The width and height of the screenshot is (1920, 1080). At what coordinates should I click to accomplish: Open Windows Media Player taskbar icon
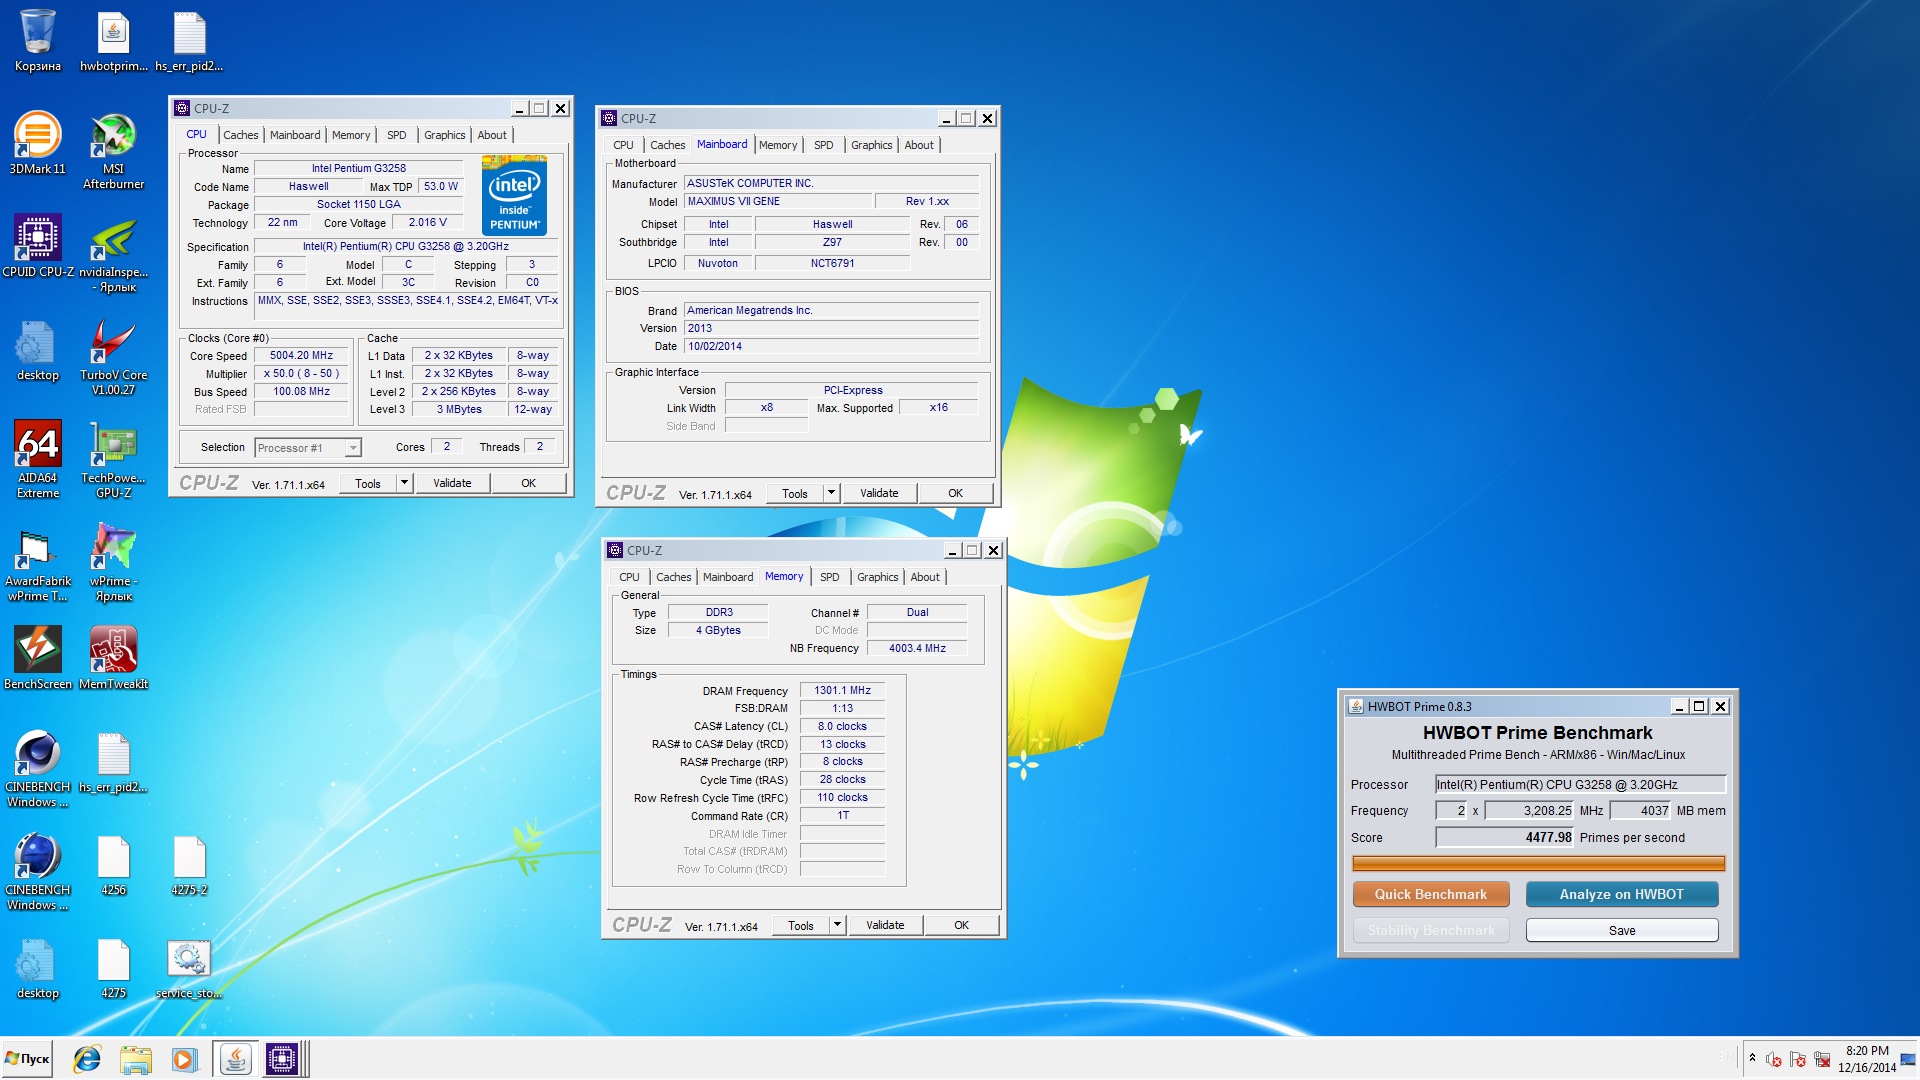(x=184, y=1059)
